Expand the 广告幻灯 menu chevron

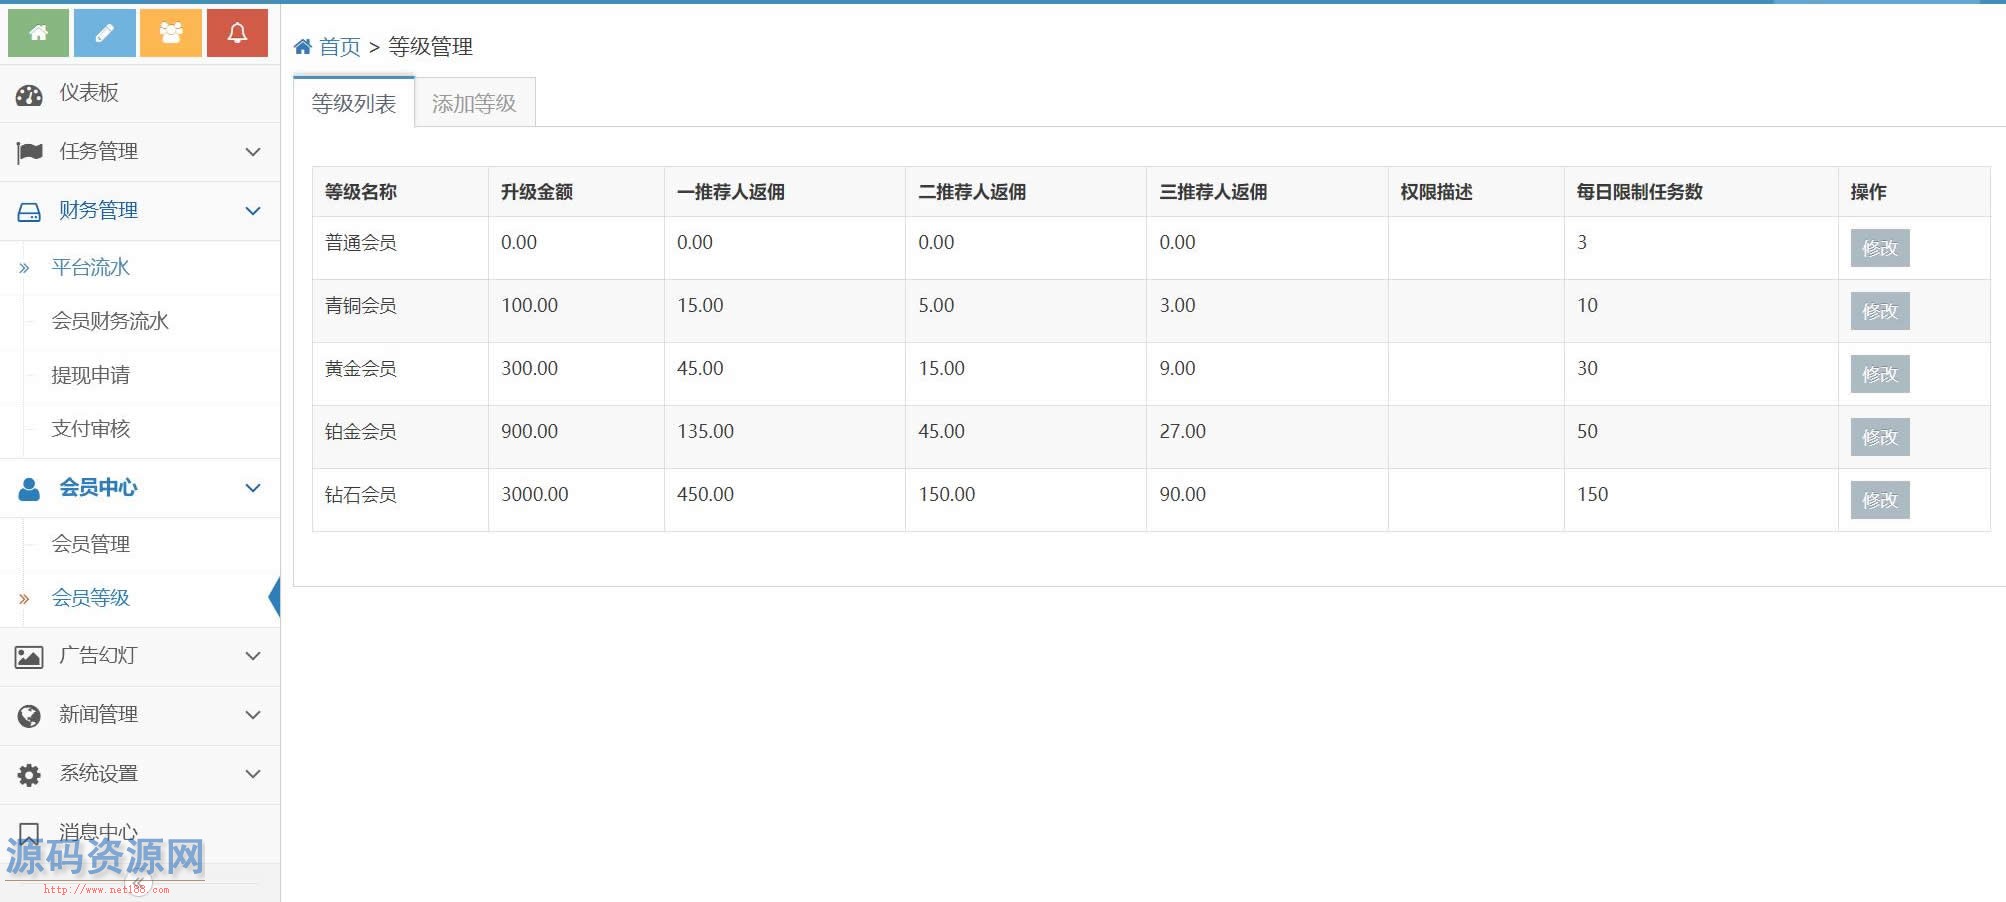pos(253,656)
